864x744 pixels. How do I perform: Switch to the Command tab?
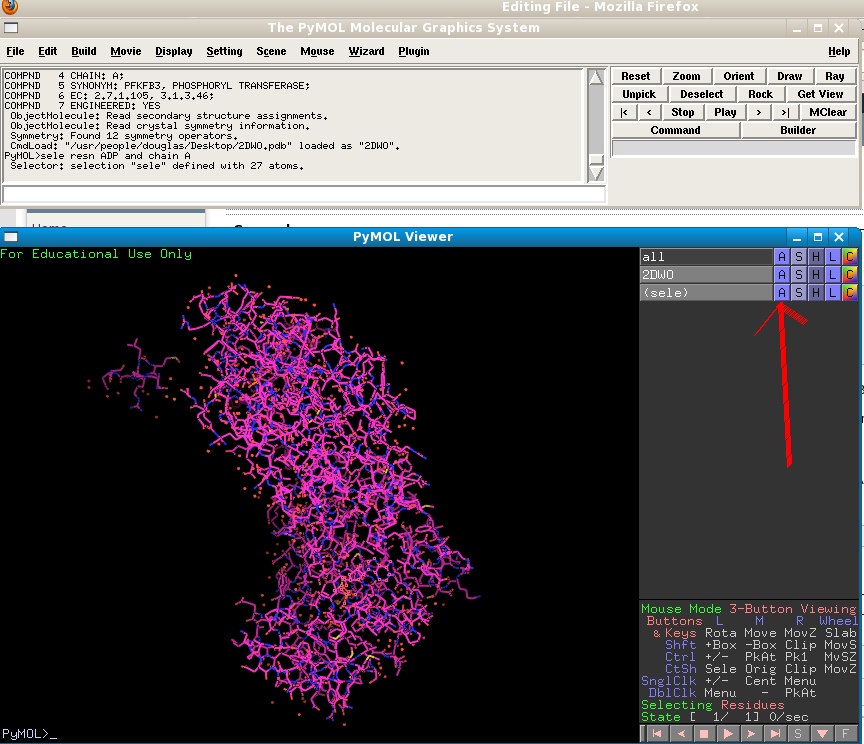pyautogui.click(x=676, y=131)
